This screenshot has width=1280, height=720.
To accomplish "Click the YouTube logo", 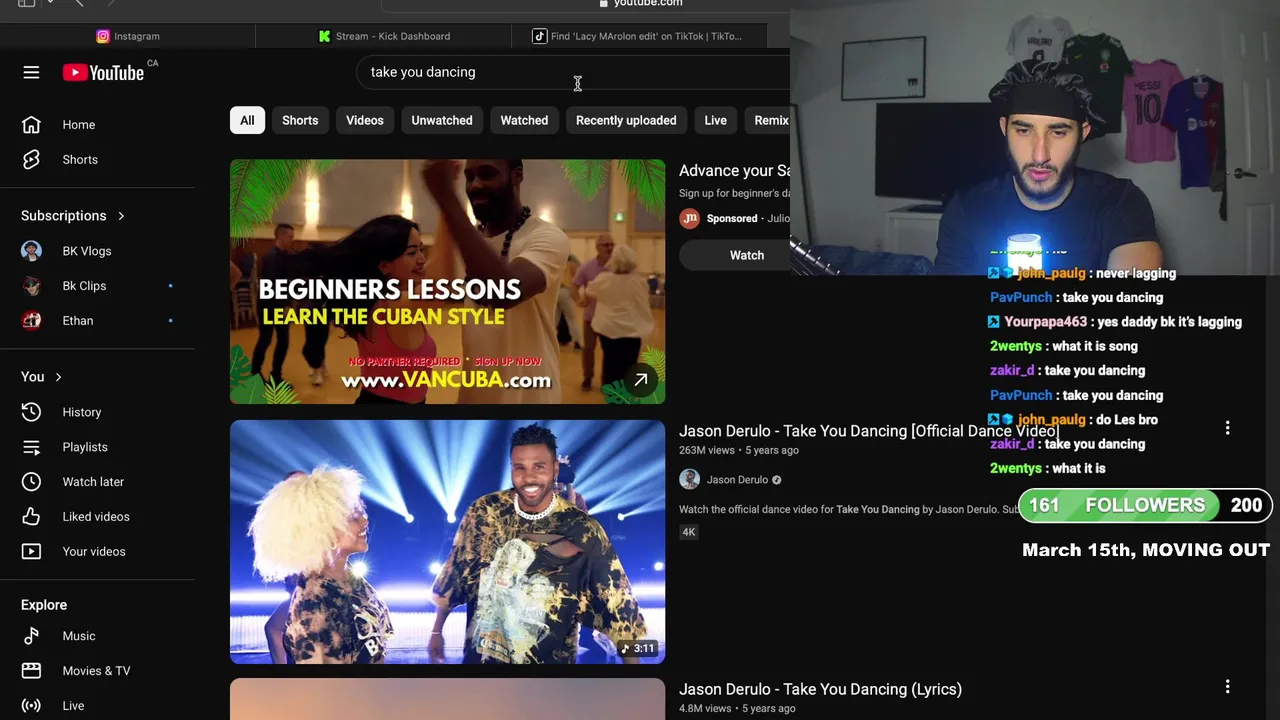I will 104,72.
